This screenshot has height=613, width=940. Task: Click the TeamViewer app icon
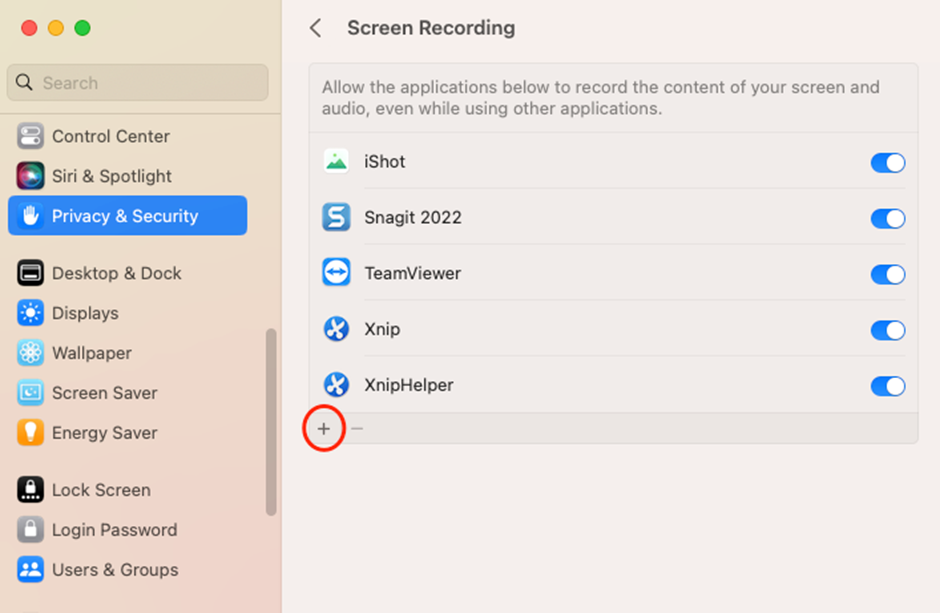336,273
